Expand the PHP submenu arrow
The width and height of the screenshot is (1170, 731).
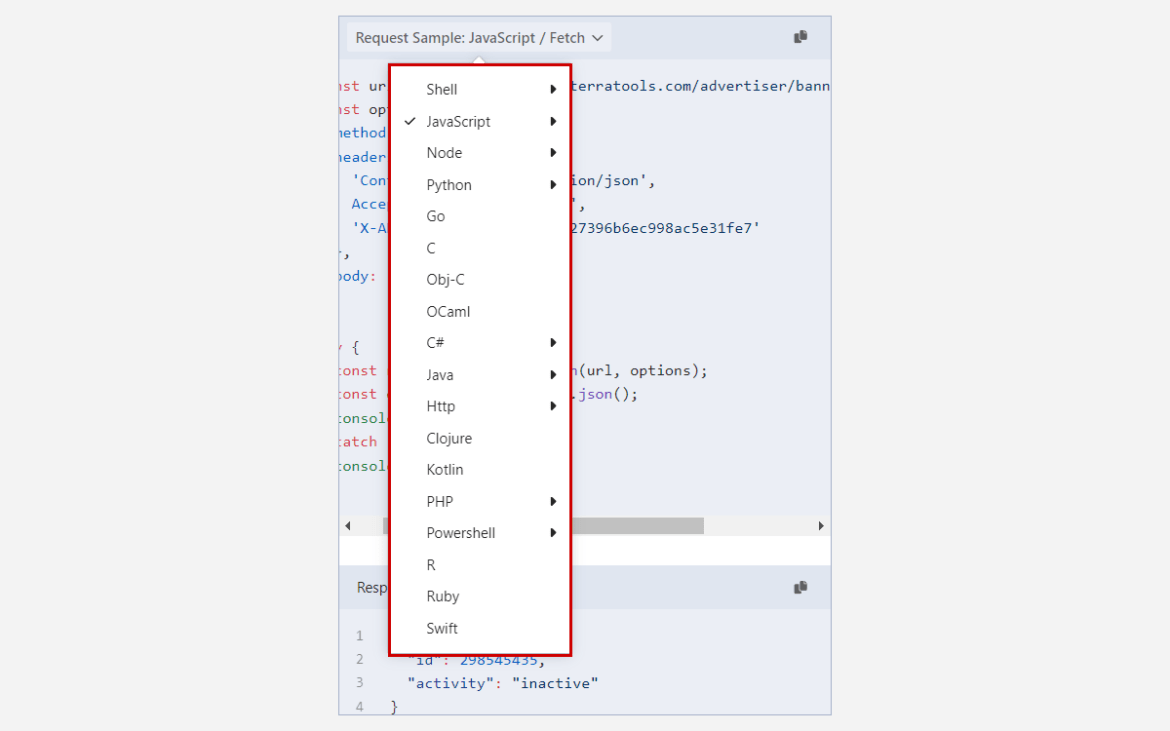(553, 501)
